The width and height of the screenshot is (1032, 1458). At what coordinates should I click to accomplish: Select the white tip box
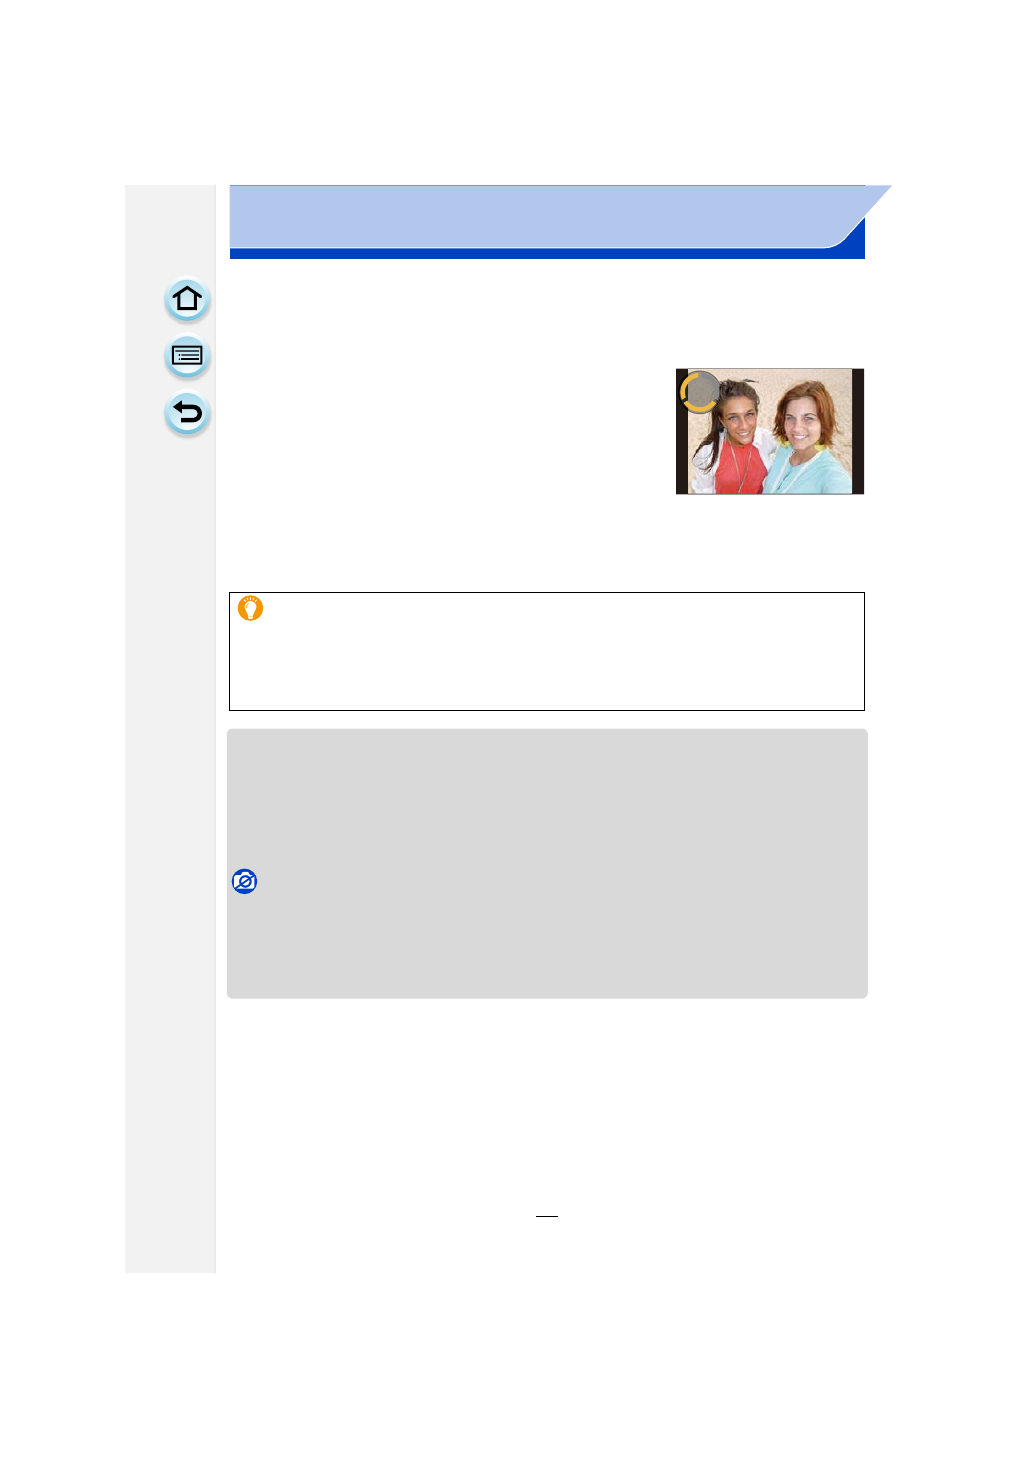[x=547, y=651]
